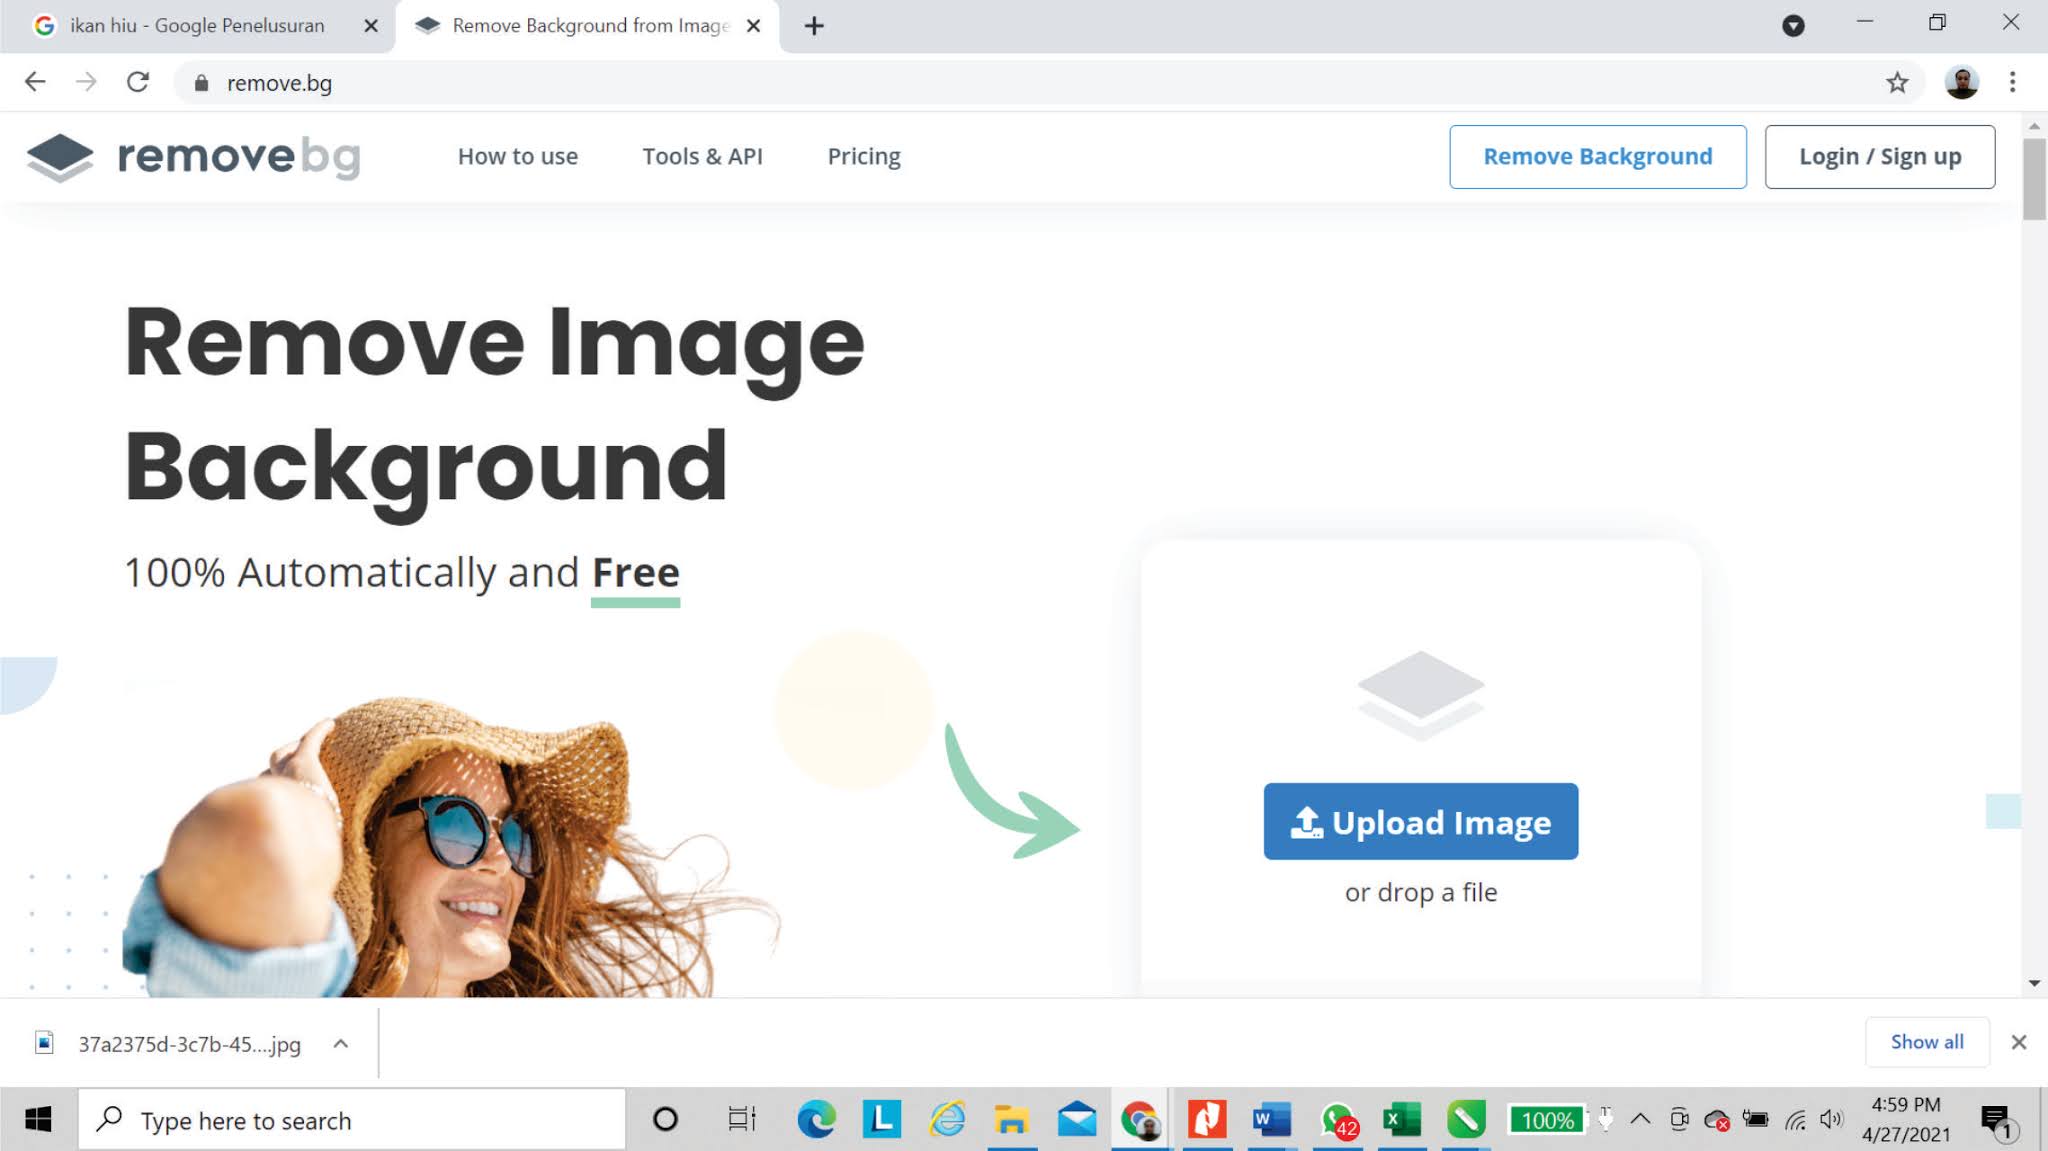Open the Tools & API menu
This screenshot has width=2048, height=1151.
(702, 157)
